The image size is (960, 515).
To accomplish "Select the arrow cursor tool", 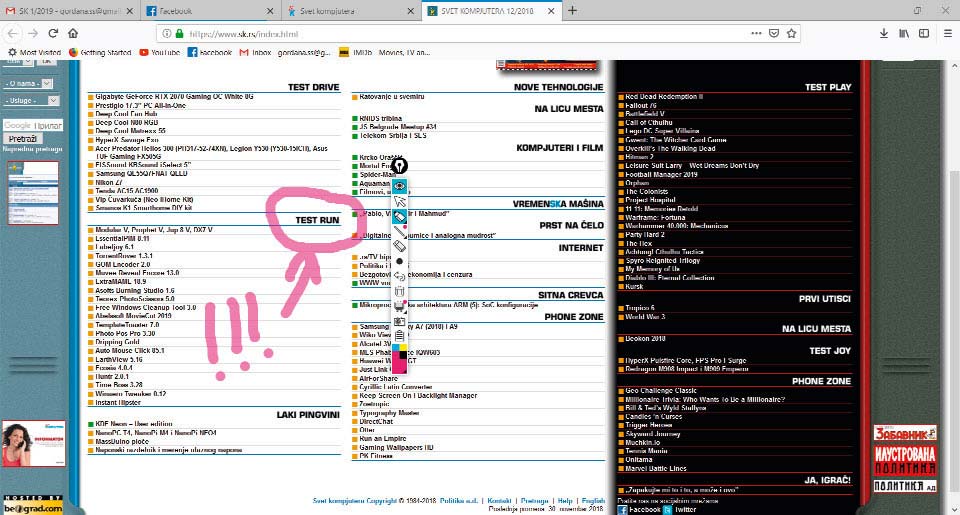I will click(399, 201).
